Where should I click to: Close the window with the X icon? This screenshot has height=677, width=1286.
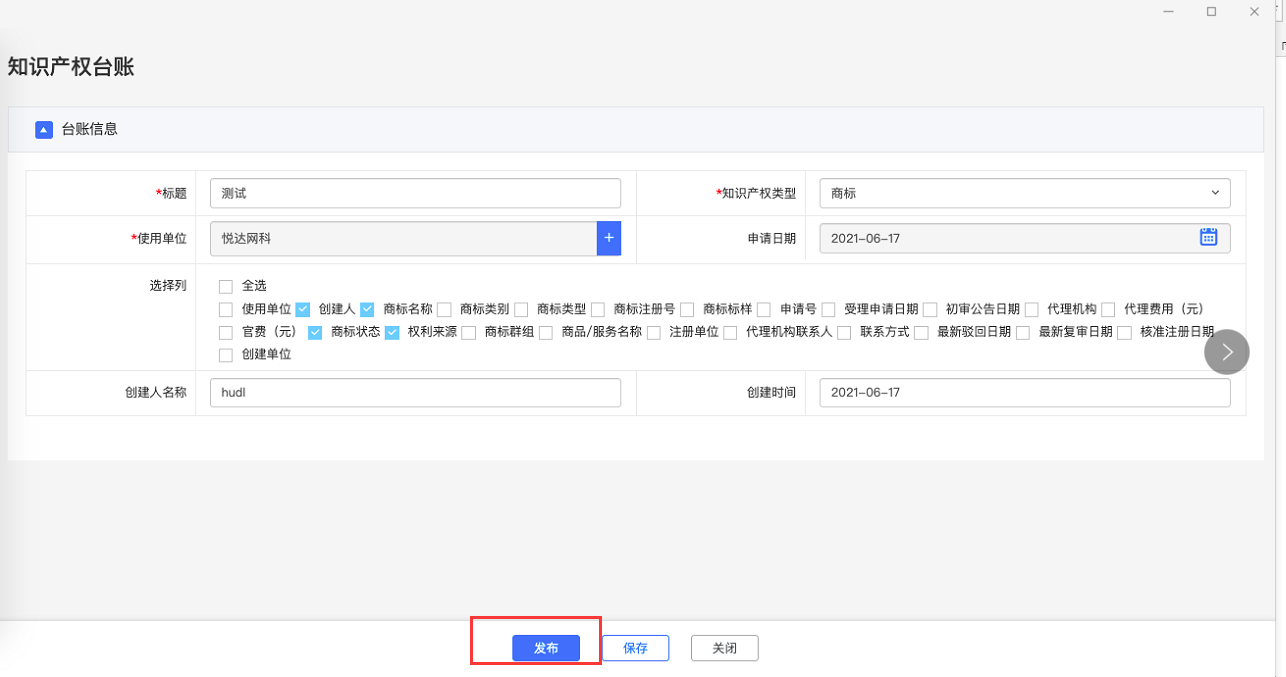[1254, 12]
